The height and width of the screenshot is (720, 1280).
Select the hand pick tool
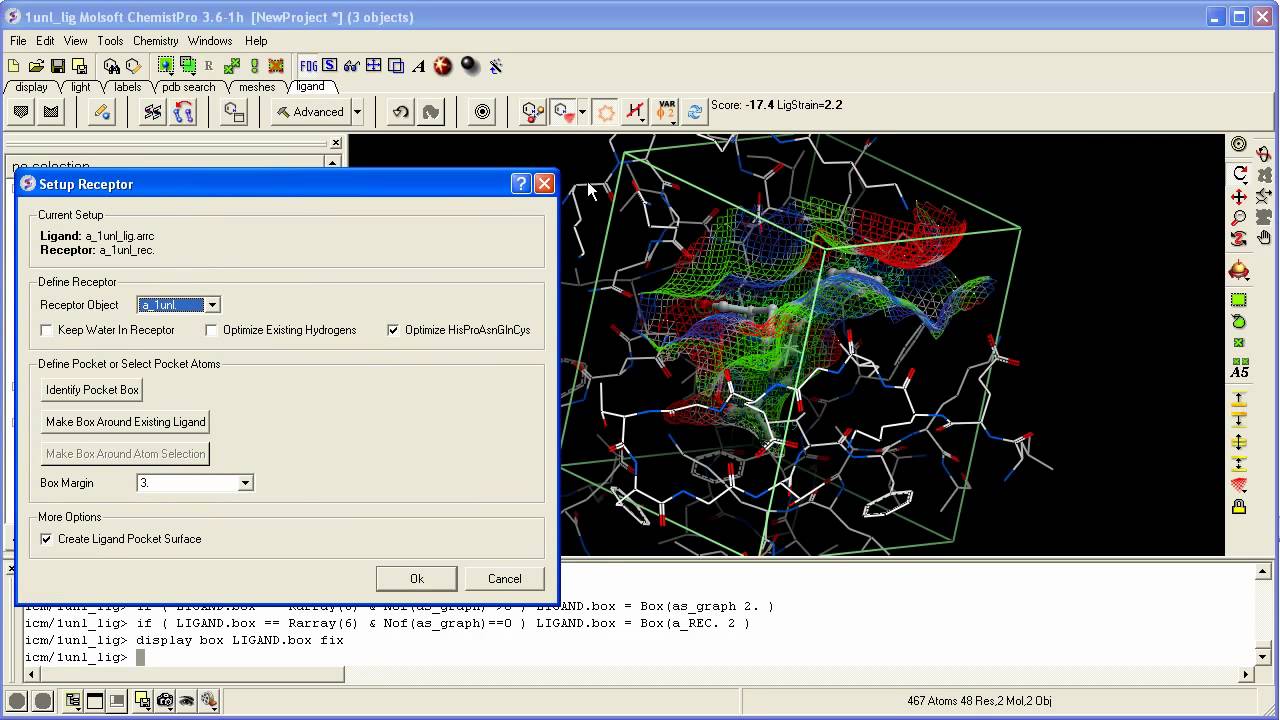click(x=1264, y=238)
